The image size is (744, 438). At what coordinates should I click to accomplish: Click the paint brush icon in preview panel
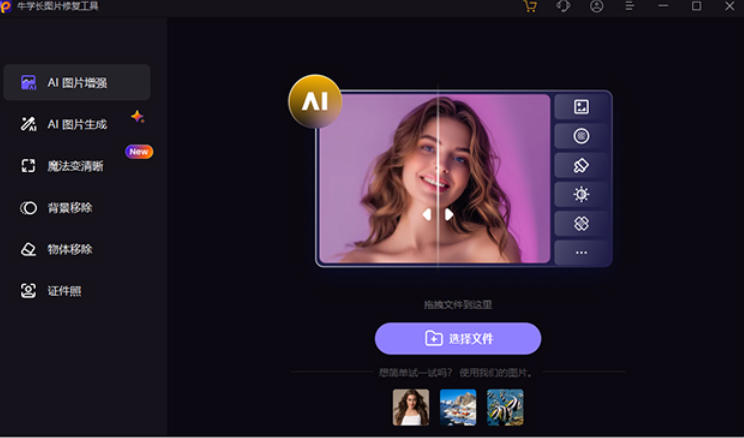(581, 165)
